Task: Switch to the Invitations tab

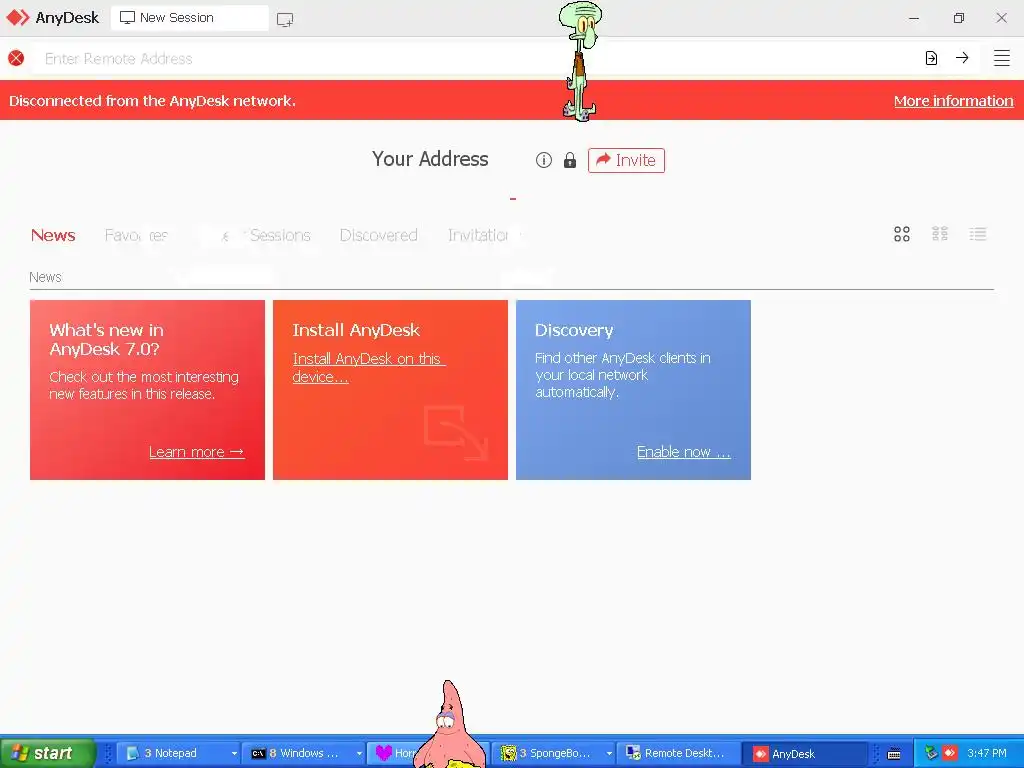Action: click(x=485, y=235)
